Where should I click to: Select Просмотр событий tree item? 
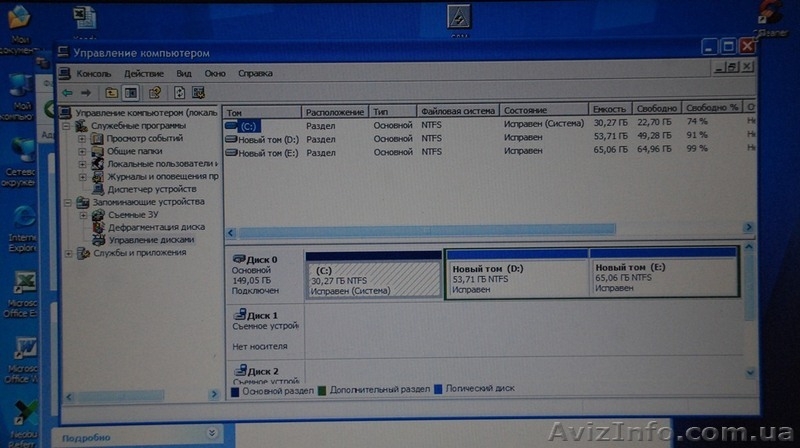[x=144, y=138]
